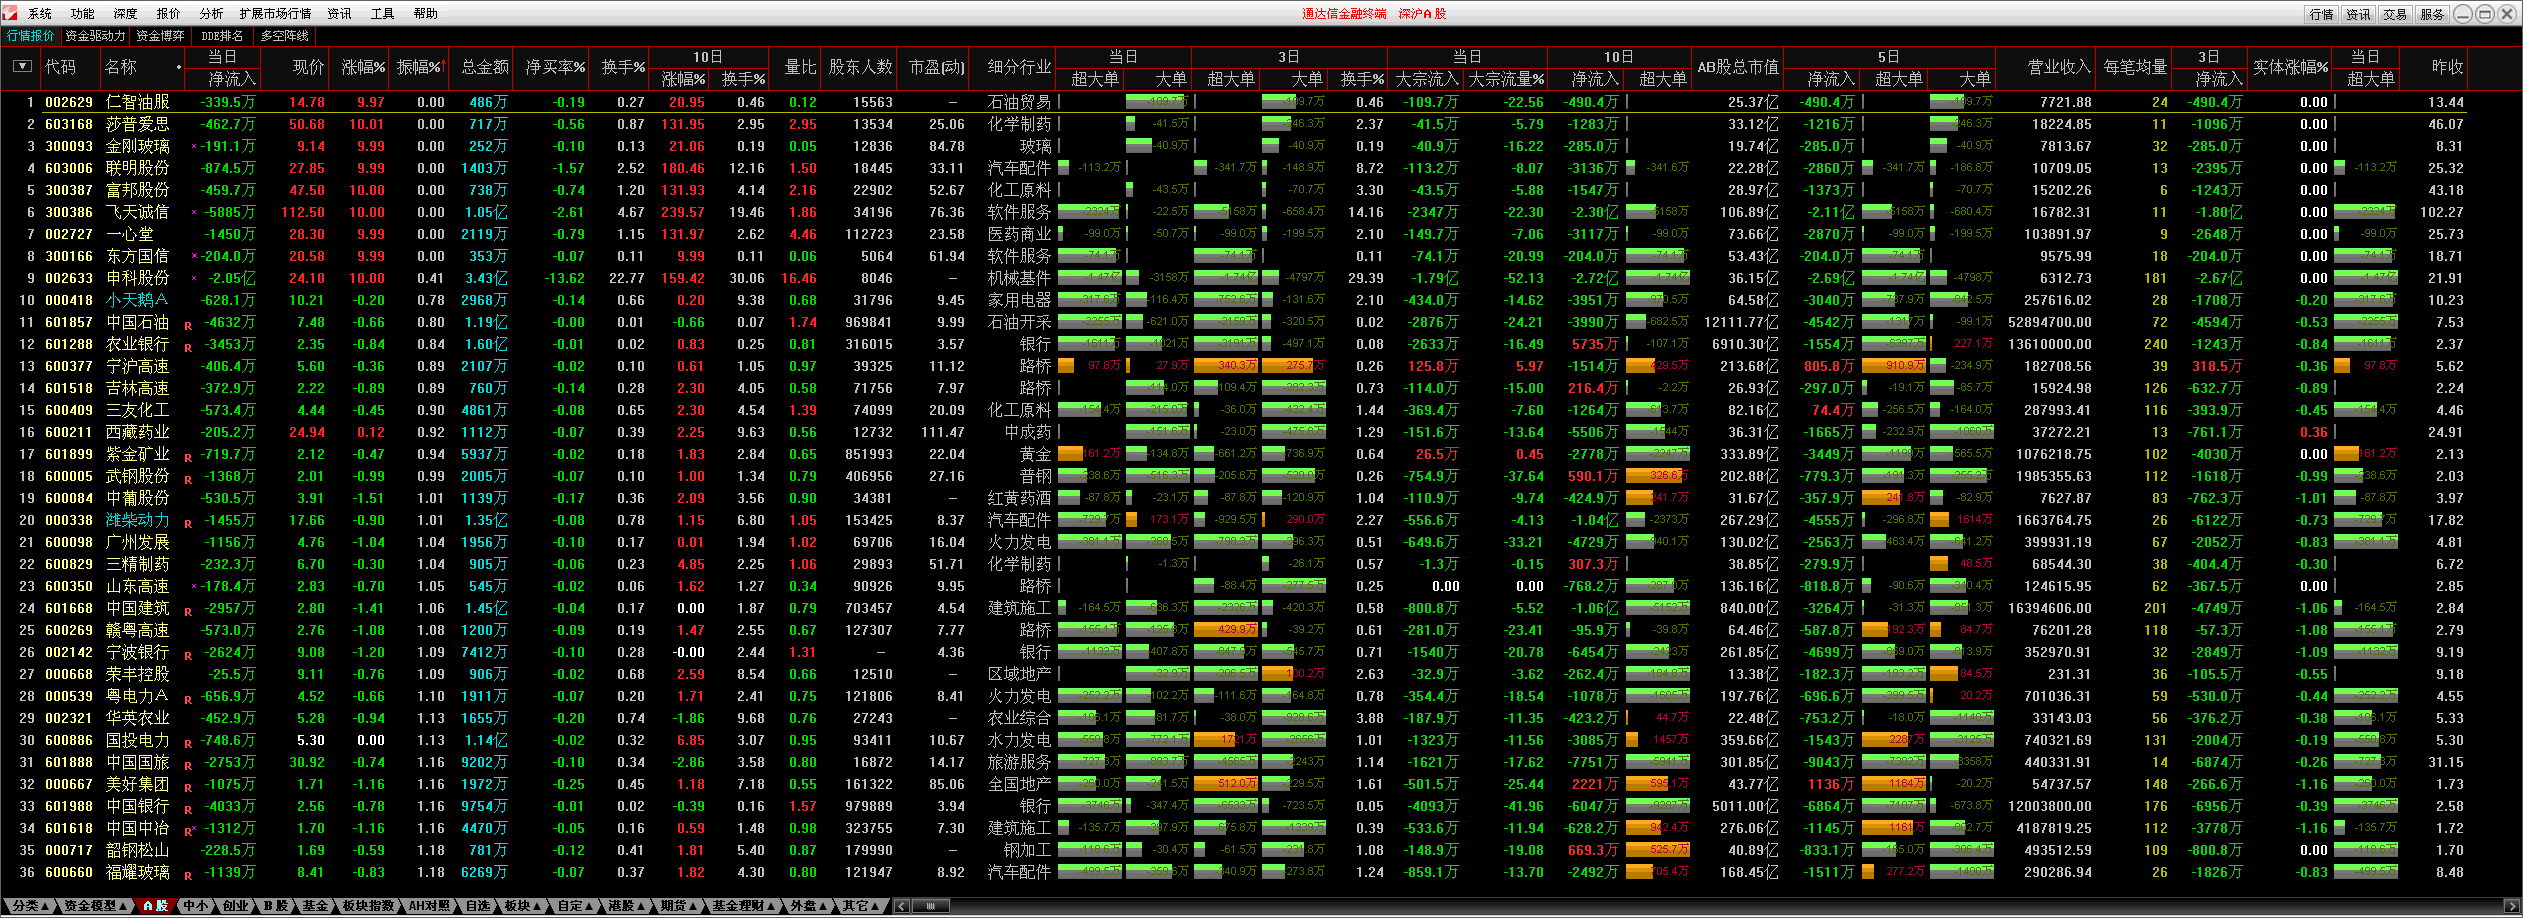Open the 帮助 menu
Screen dimensions: 2523x918
pyautogui.click(x=426, y=14)
